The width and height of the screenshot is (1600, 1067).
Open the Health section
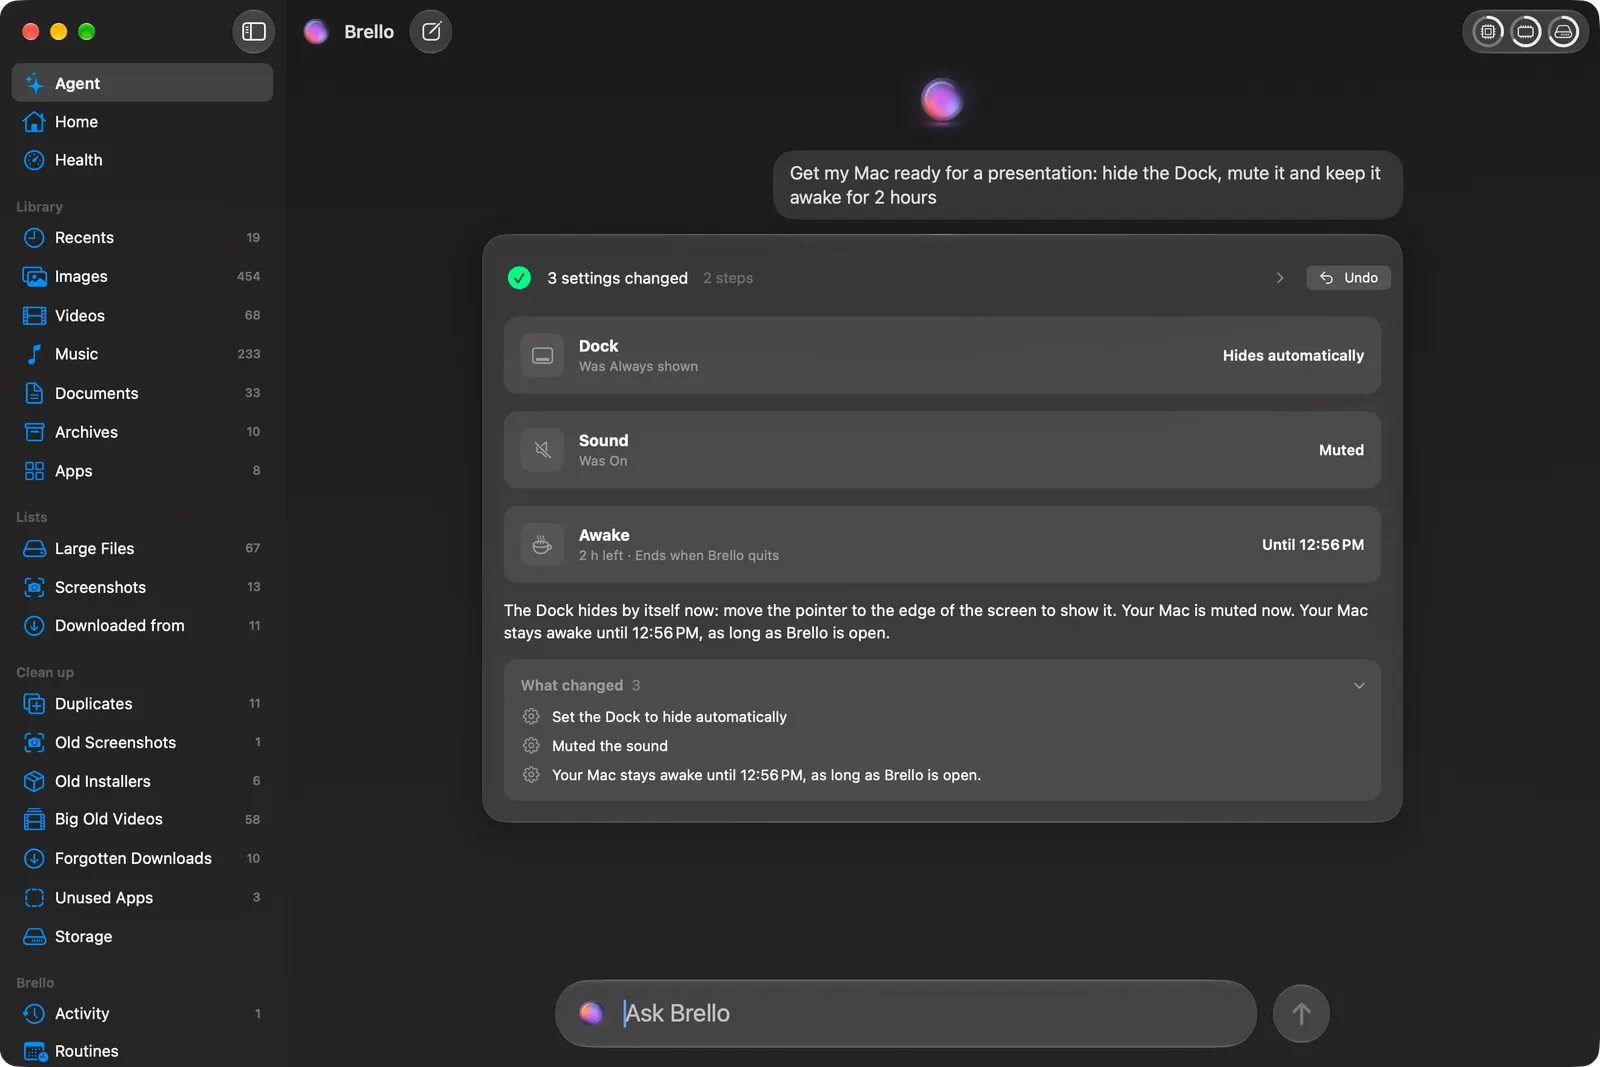click(x=142, y=160)
